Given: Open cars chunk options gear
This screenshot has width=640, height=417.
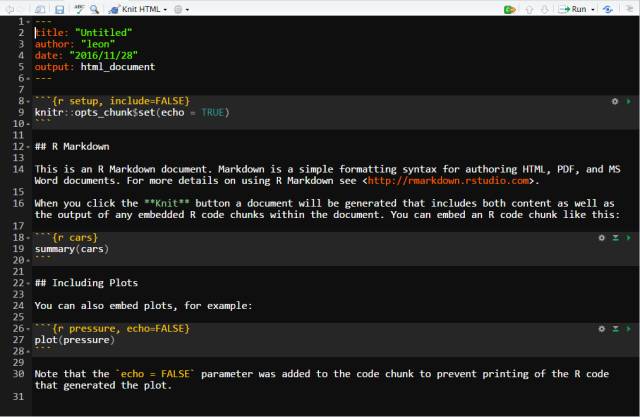Looking at the screenshot, I should pyautogui.click(x=602, y=237).
